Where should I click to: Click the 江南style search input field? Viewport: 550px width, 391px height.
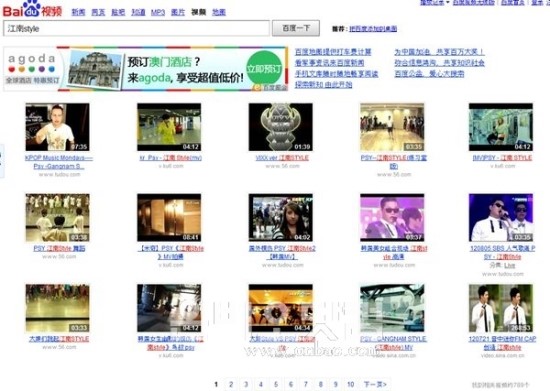[x=136, y=28]
